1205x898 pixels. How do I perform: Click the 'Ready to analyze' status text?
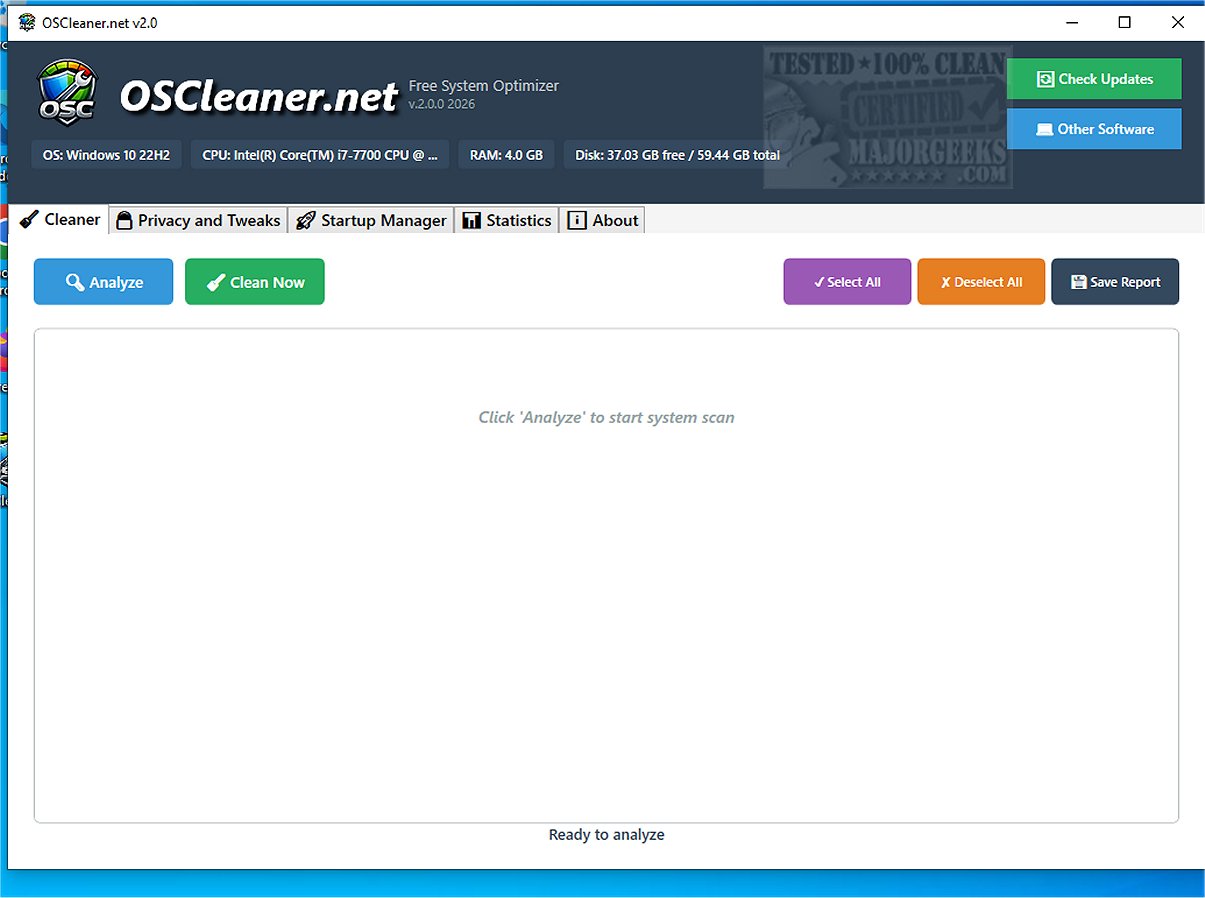click(x=607, y=834)
